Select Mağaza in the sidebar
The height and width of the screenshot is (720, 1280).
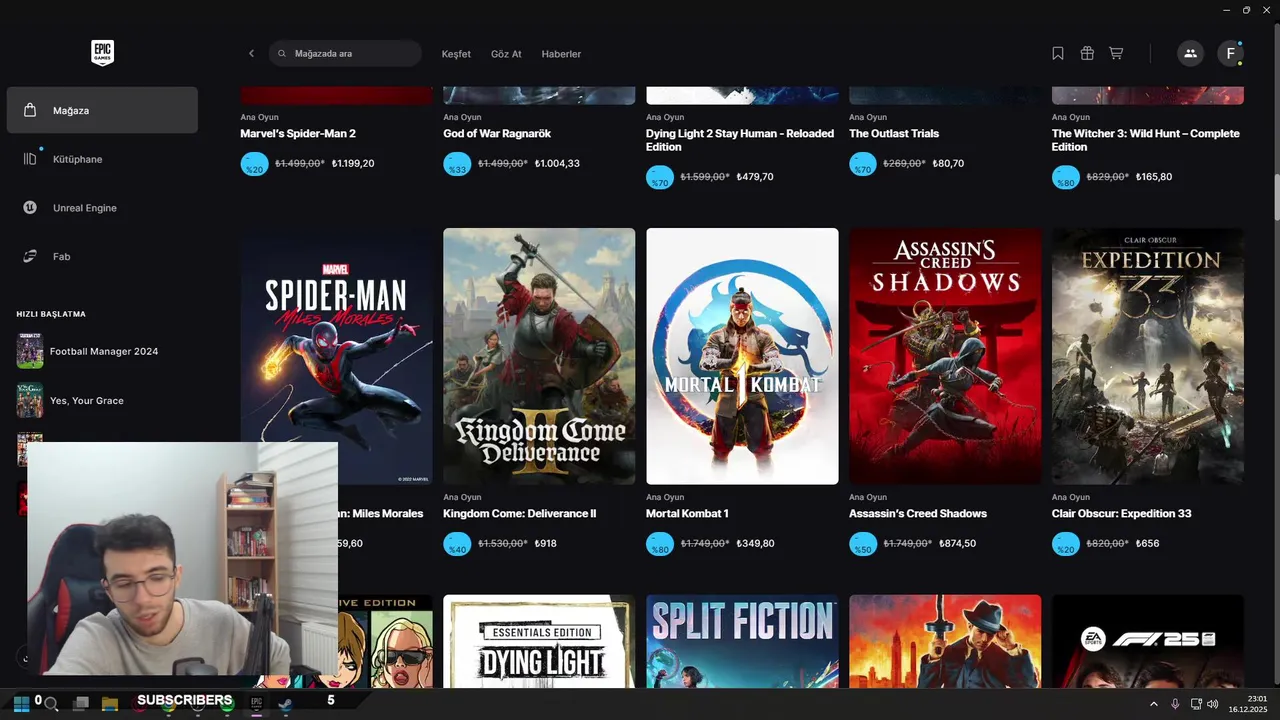(x=102, y=110)
